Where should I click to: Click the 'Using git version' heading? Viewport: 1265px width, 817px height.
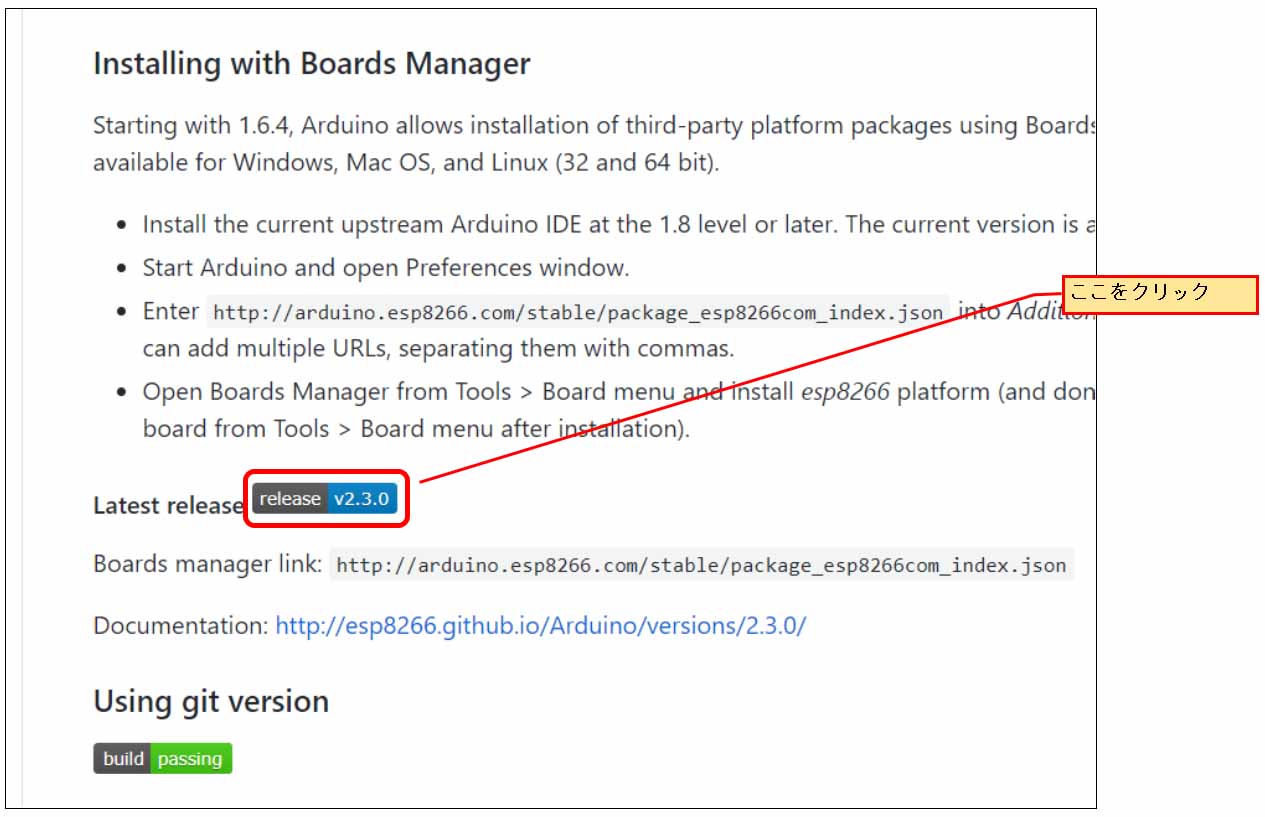pos(211,701)
